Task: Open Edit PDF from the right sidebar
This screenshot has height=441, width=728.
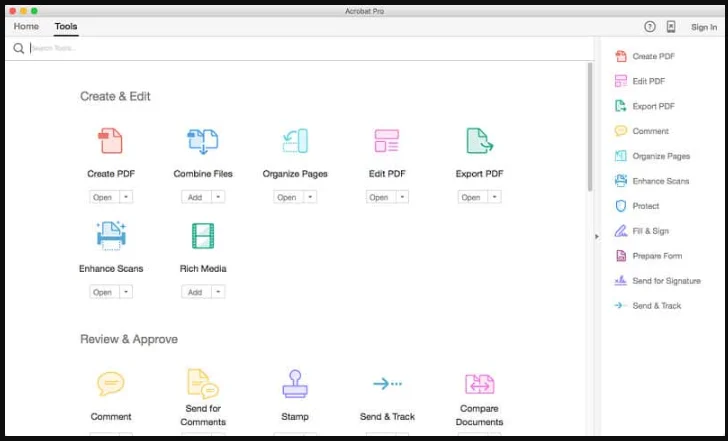Action: 640,81
